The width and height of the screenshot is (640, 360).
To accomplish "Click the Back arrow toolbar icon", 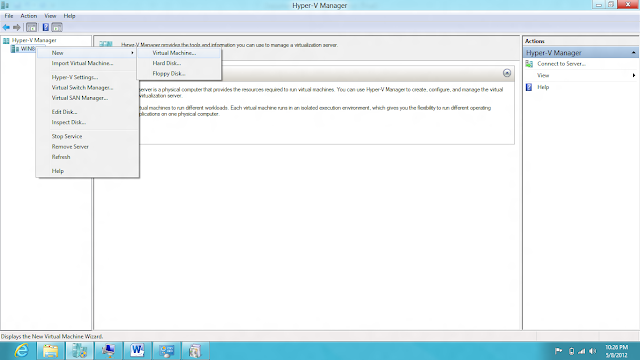I will [x=6, y=27].
